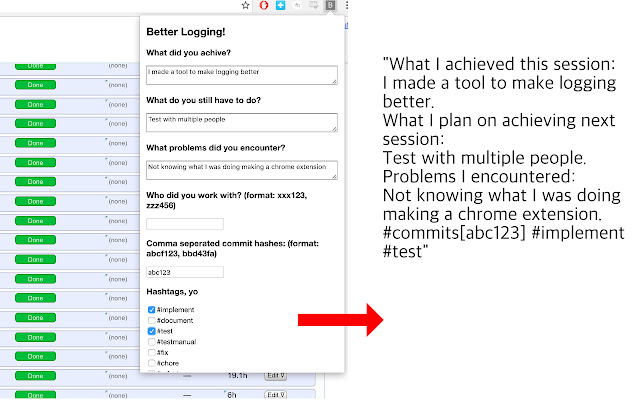The width and height of the screenshot is (640, 400).
Task: Uncheck the #test hashtag checkbox
Action: (151, 331)
